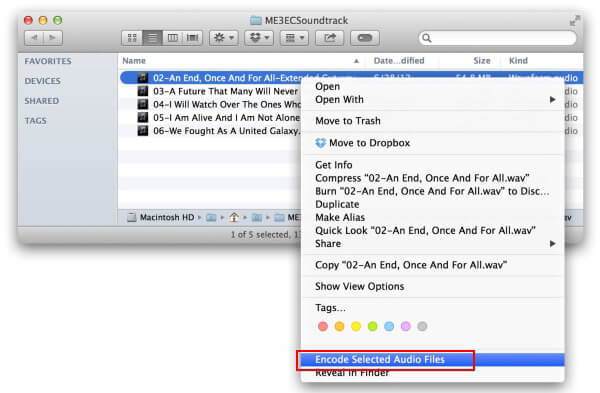Go forward with the Finder forward arrow
Screen dimensions: 600x393
point(53,38)
